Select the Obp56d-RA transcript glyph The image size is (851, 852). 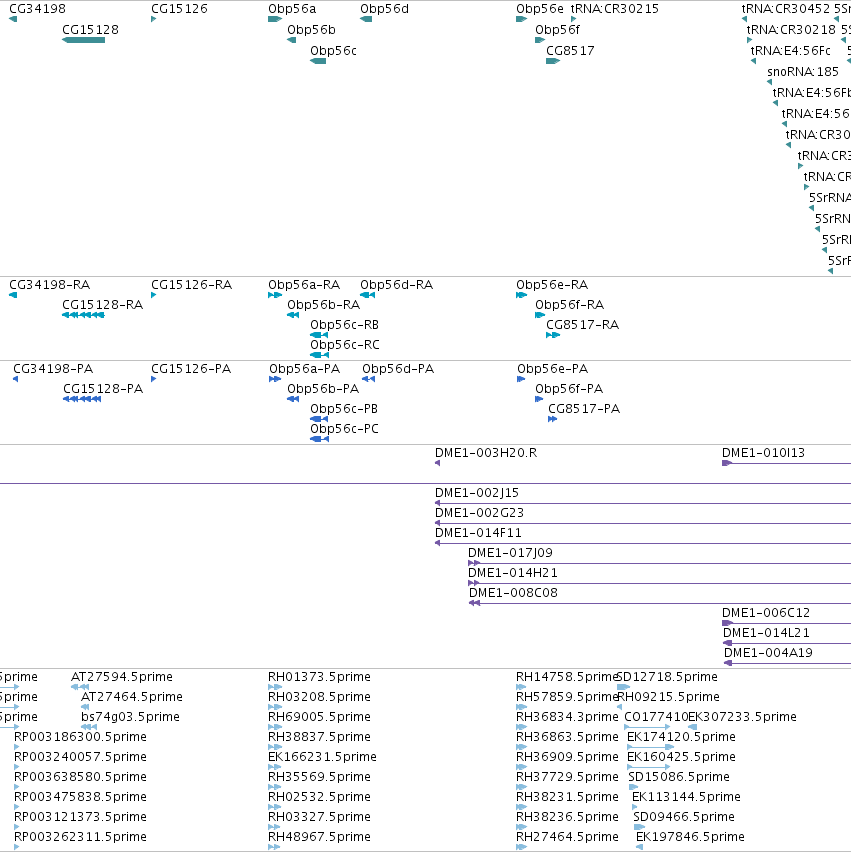coord(367,295)
